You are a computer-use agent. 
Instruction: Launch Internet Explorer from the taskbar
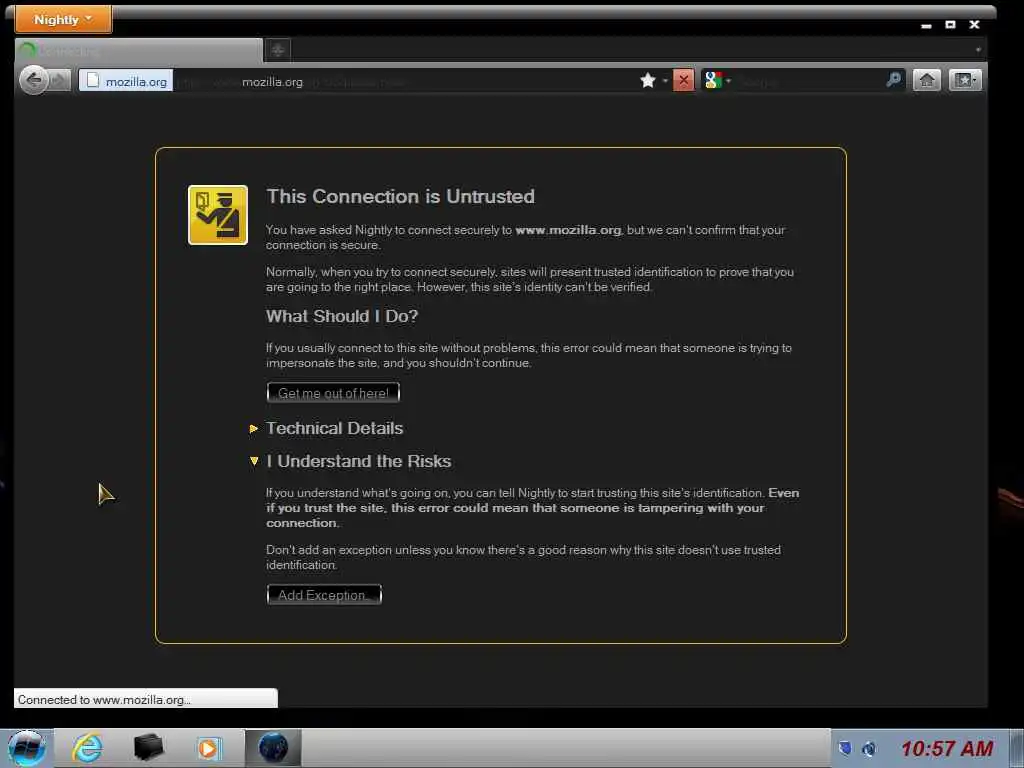(88, 748)
